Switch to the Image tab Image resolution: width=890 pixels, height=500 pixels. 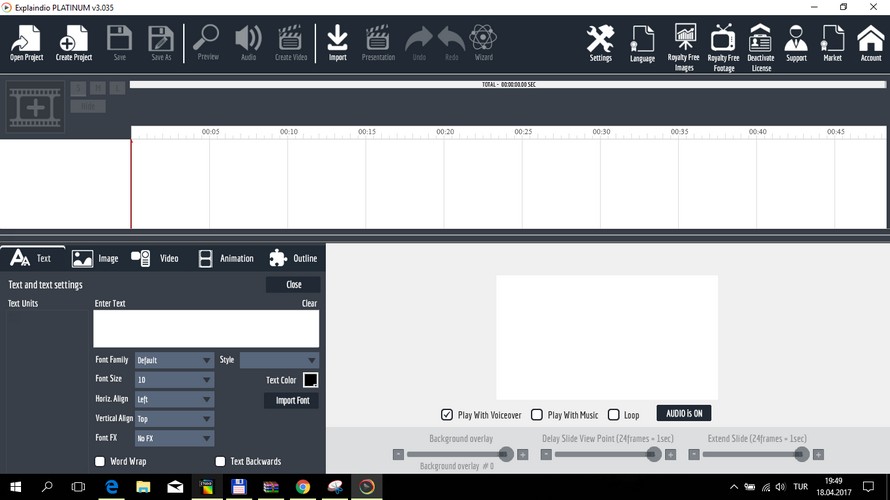coord(95,258)
